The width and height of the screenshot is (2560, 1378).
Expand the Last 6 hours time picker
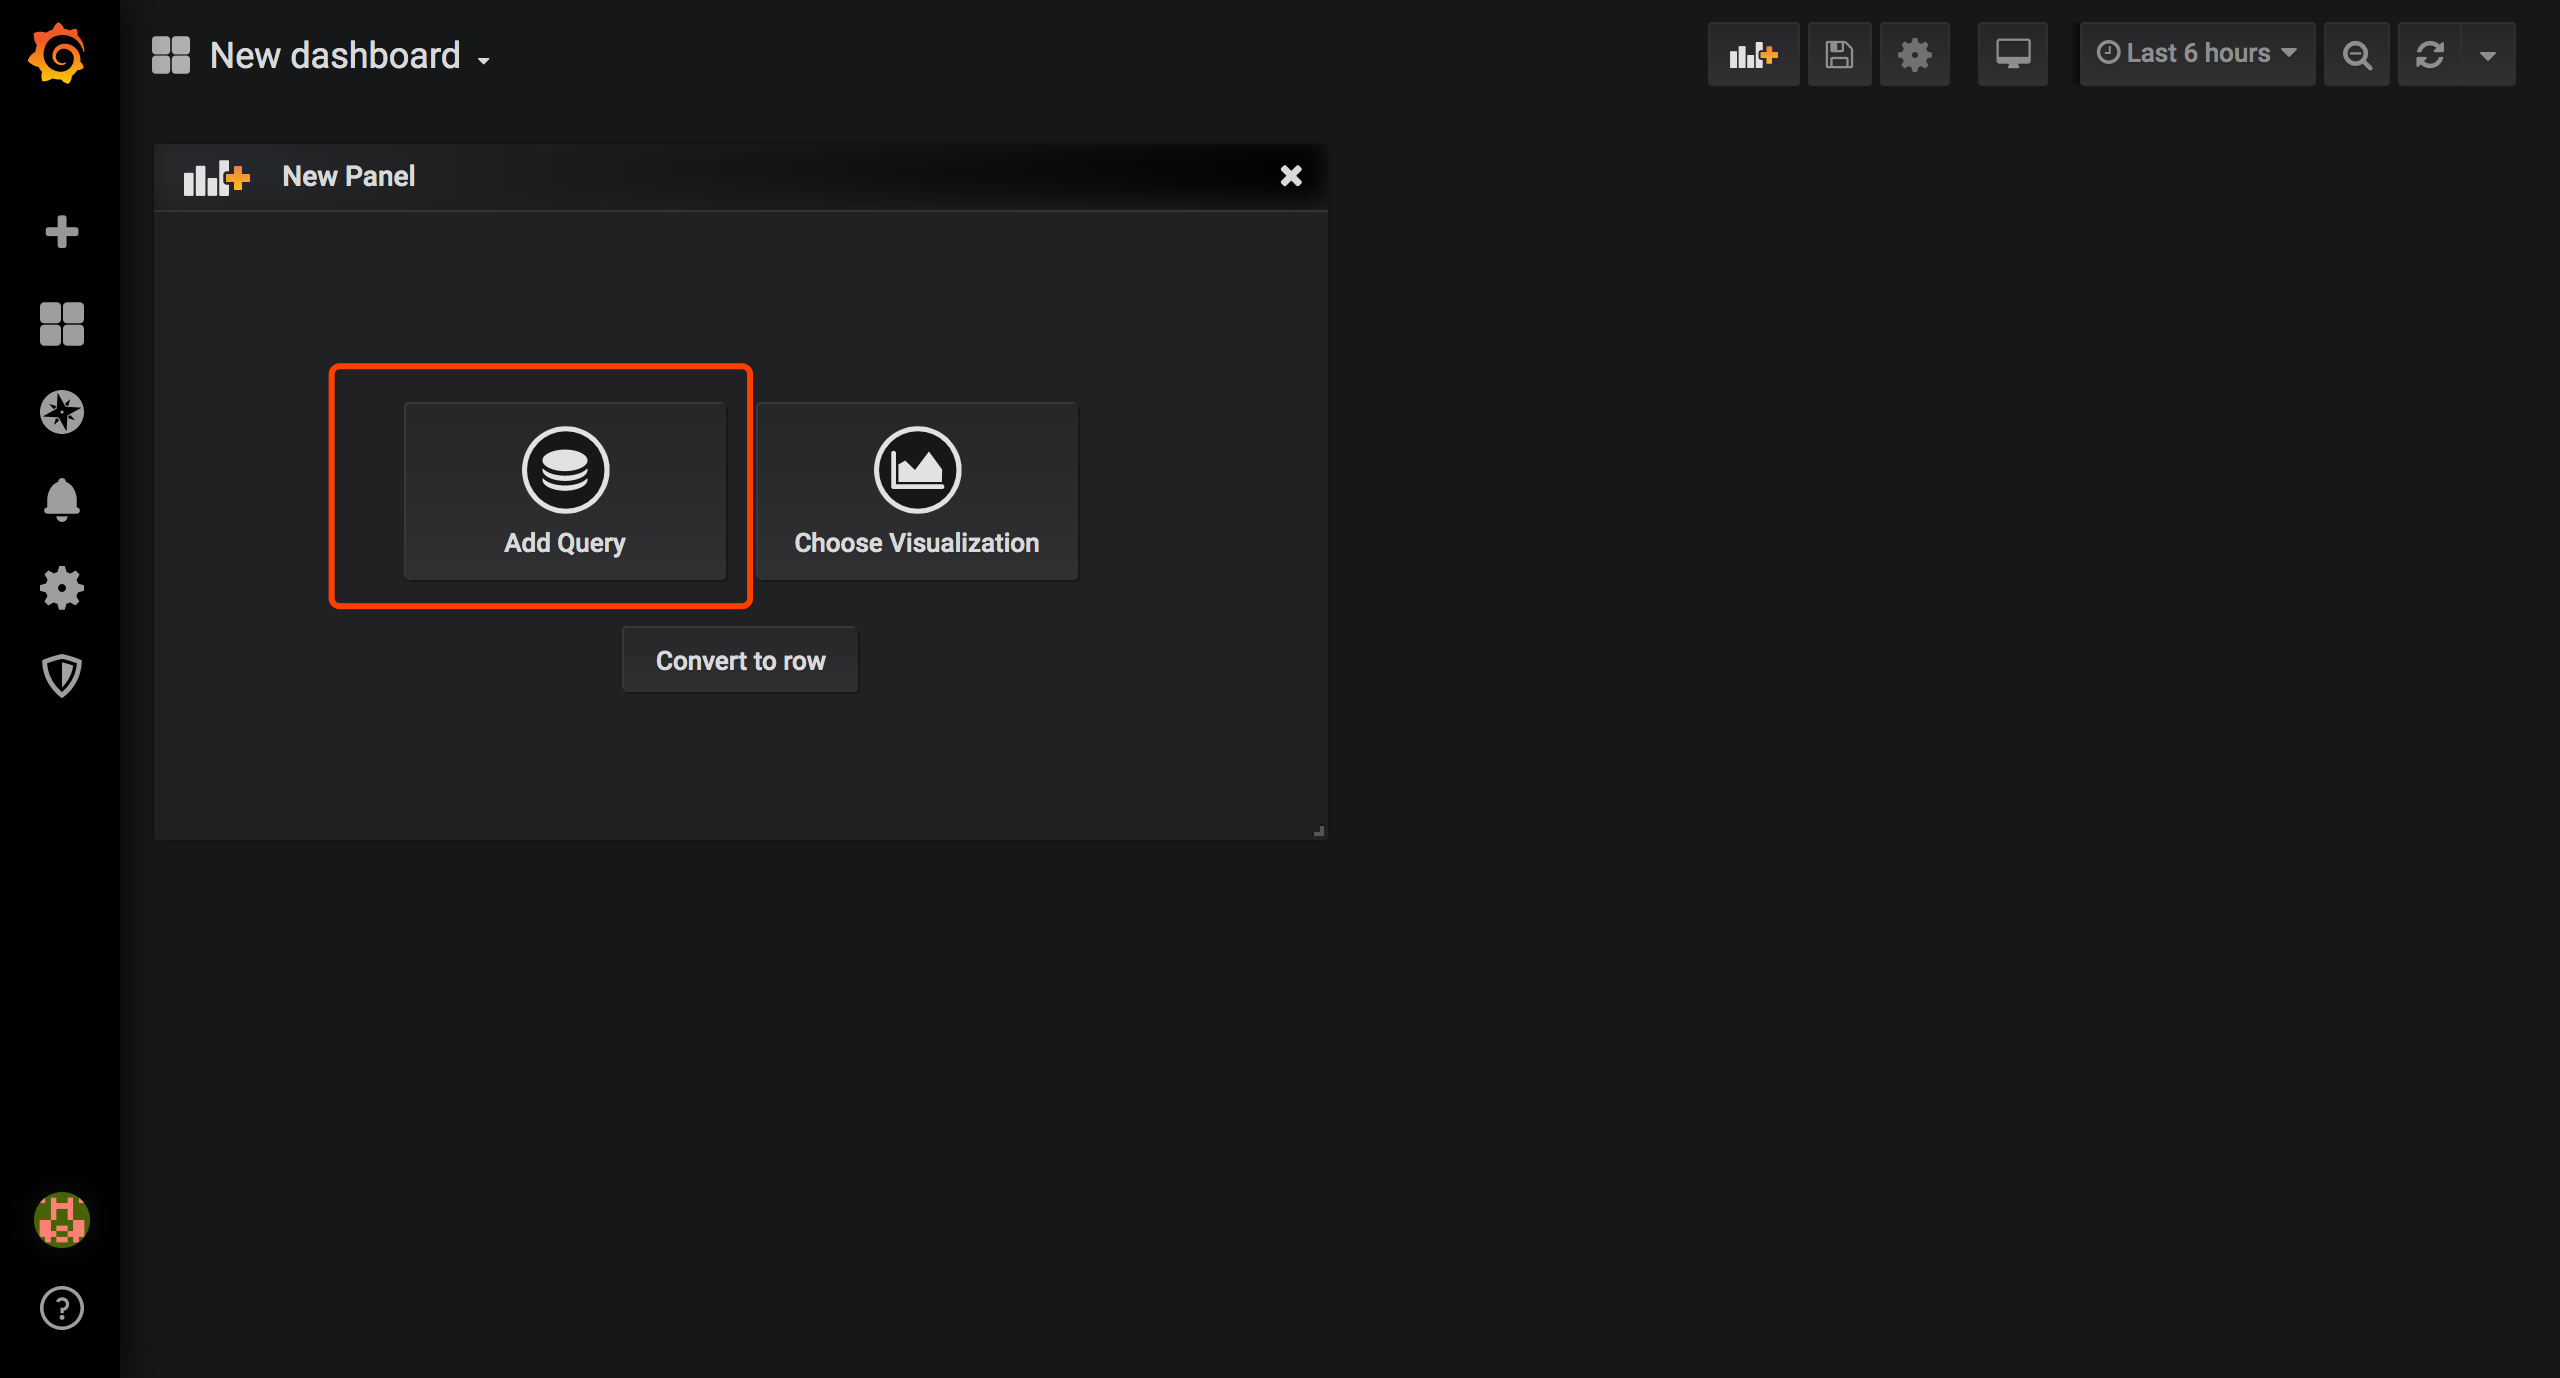2197,54
